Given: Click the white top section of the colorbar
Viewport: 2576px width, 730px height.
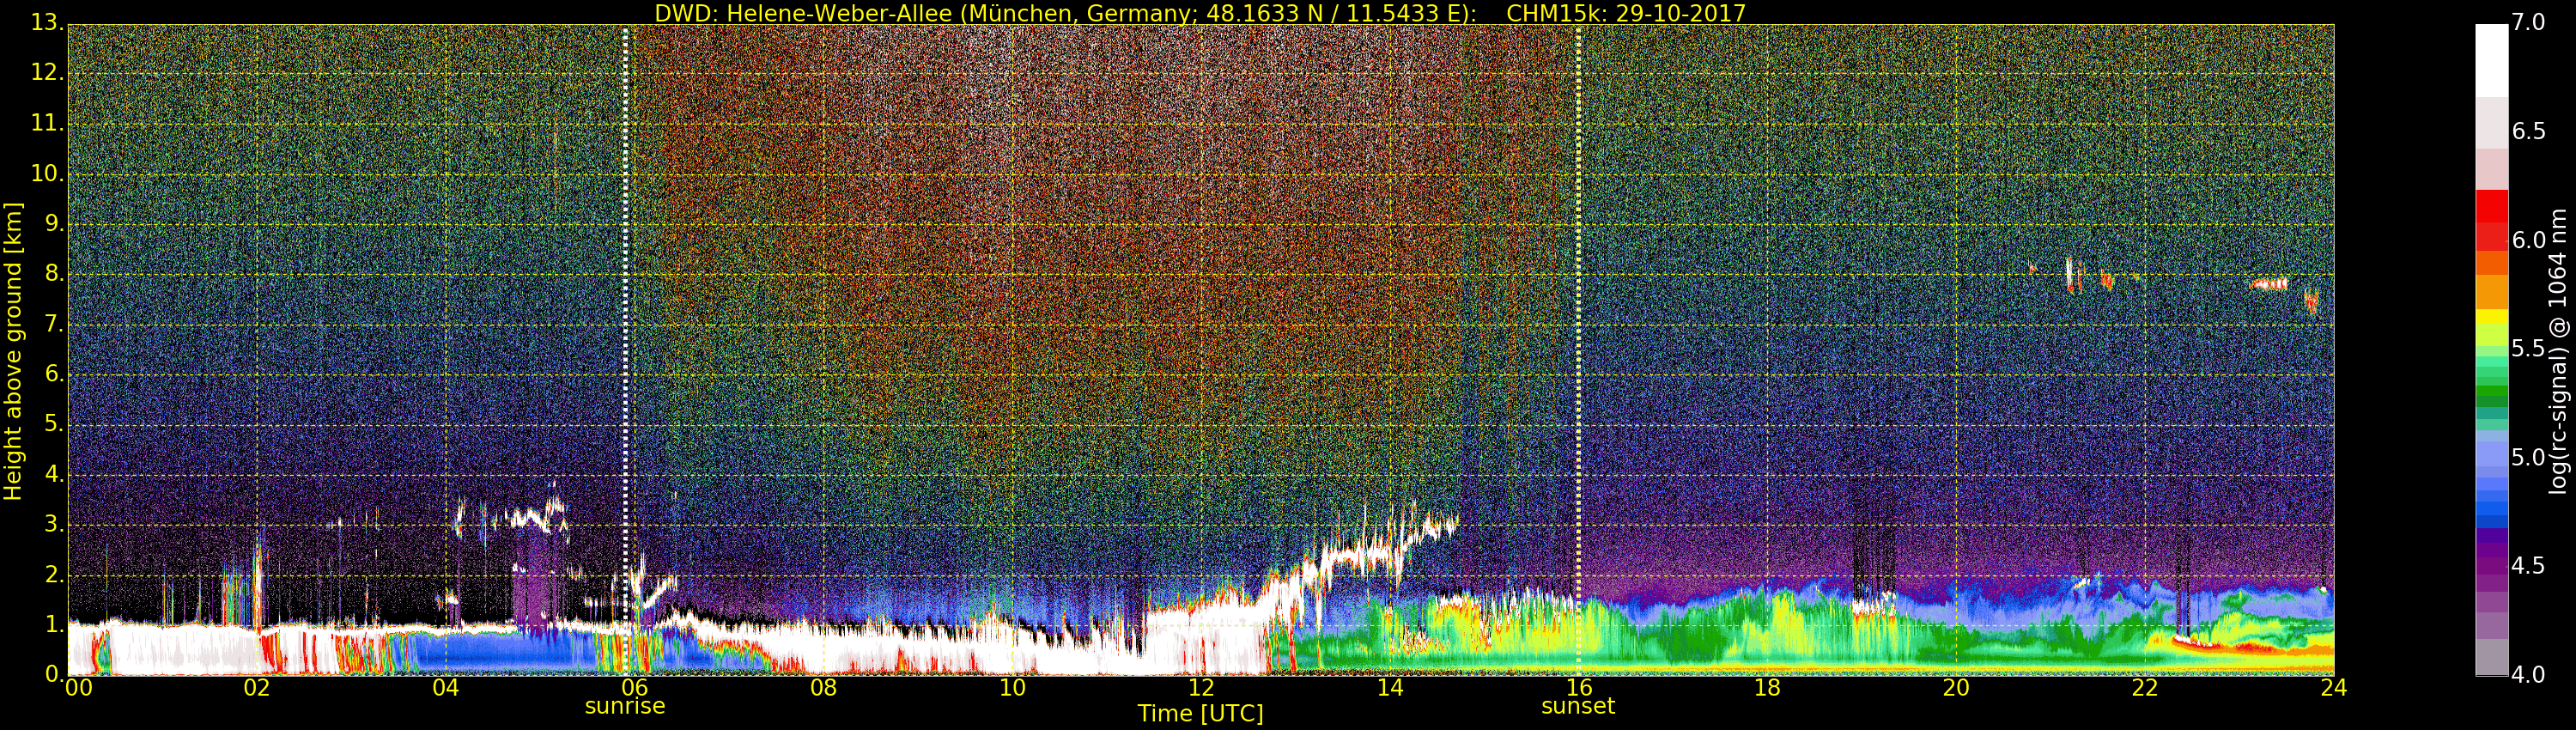Looking at the screenshot, I should [2491, 60].
